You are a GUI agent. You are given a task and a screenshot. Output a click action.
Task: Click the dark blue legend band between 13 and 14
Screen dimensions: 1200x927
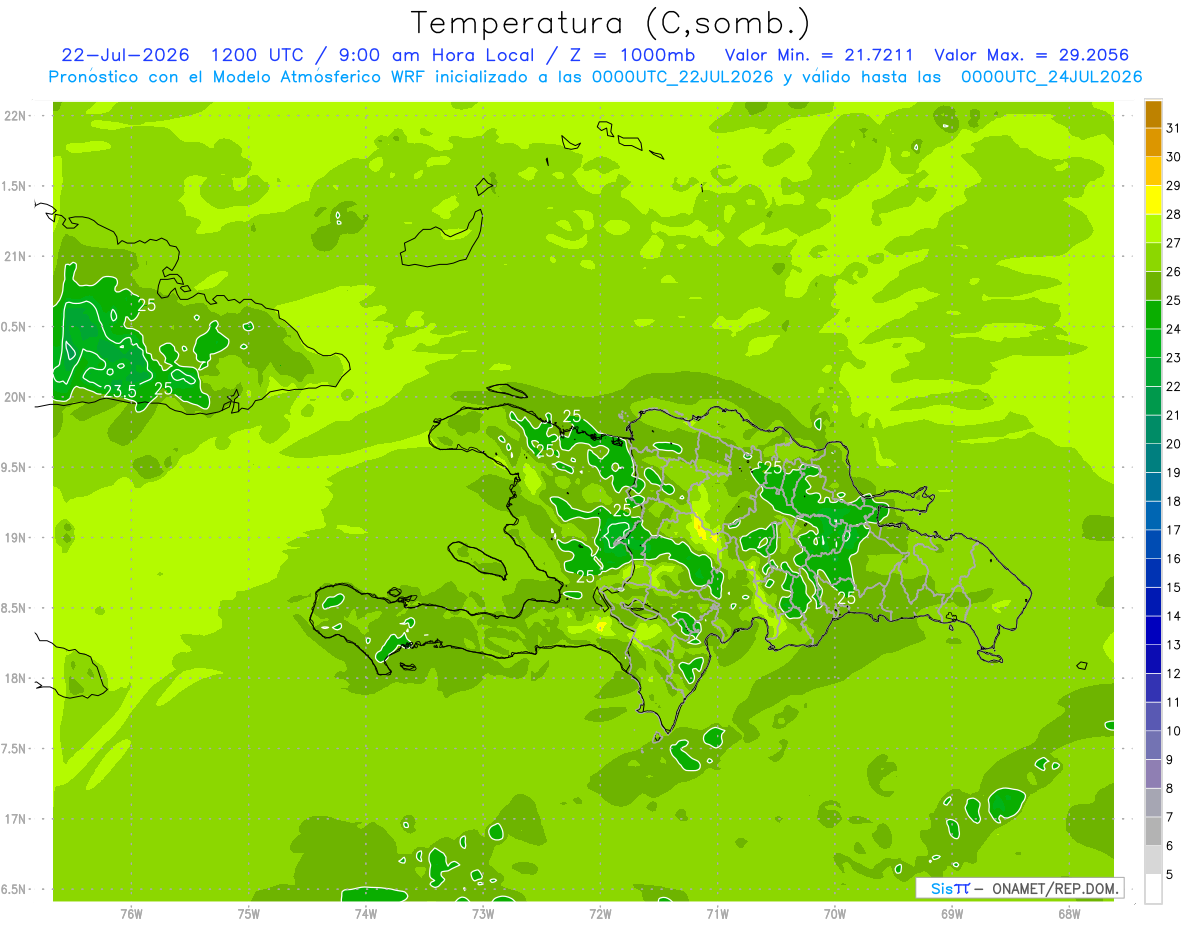[x=1153, y=630]
